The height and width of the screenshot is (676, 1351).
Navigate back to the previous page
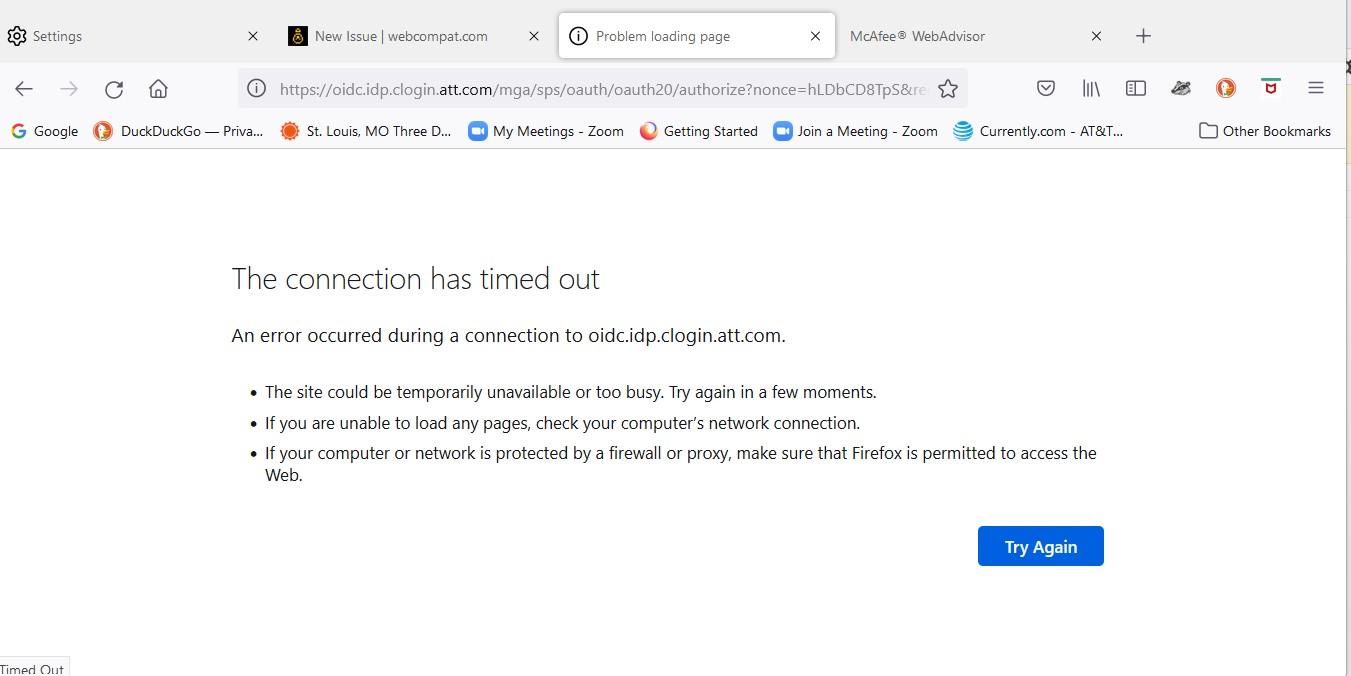24,89
